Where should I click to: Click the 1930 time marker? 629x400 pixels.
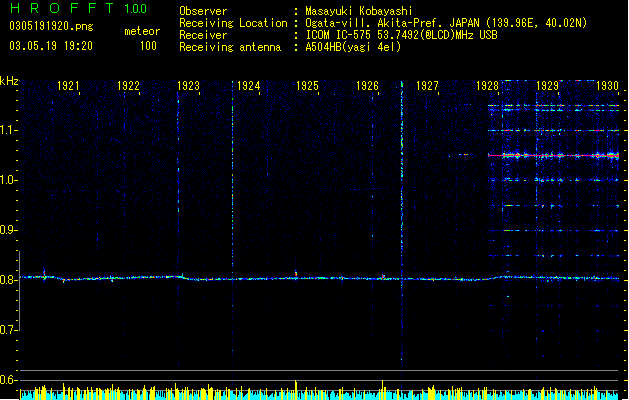coord(607,86)
